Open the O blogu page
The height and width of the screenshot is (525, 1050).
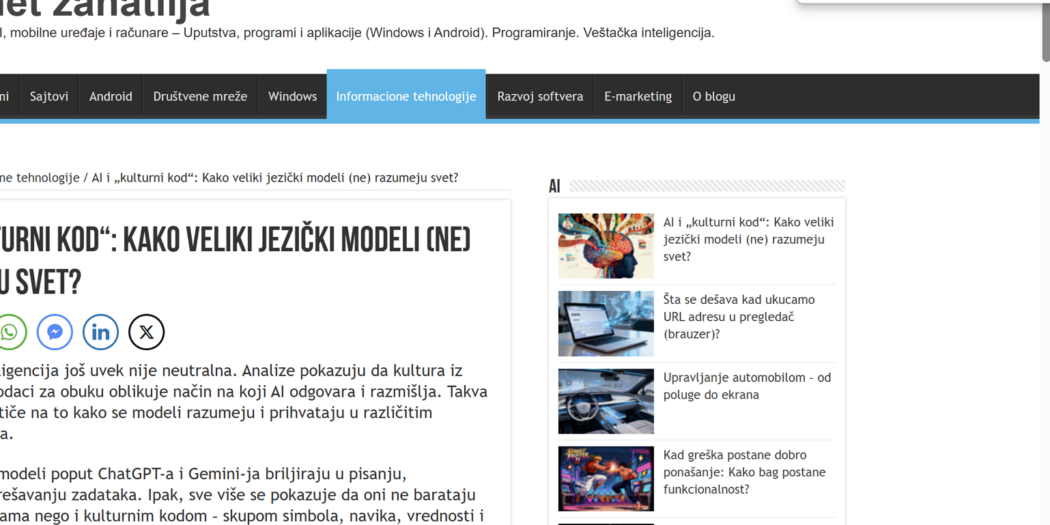point(713,97)
